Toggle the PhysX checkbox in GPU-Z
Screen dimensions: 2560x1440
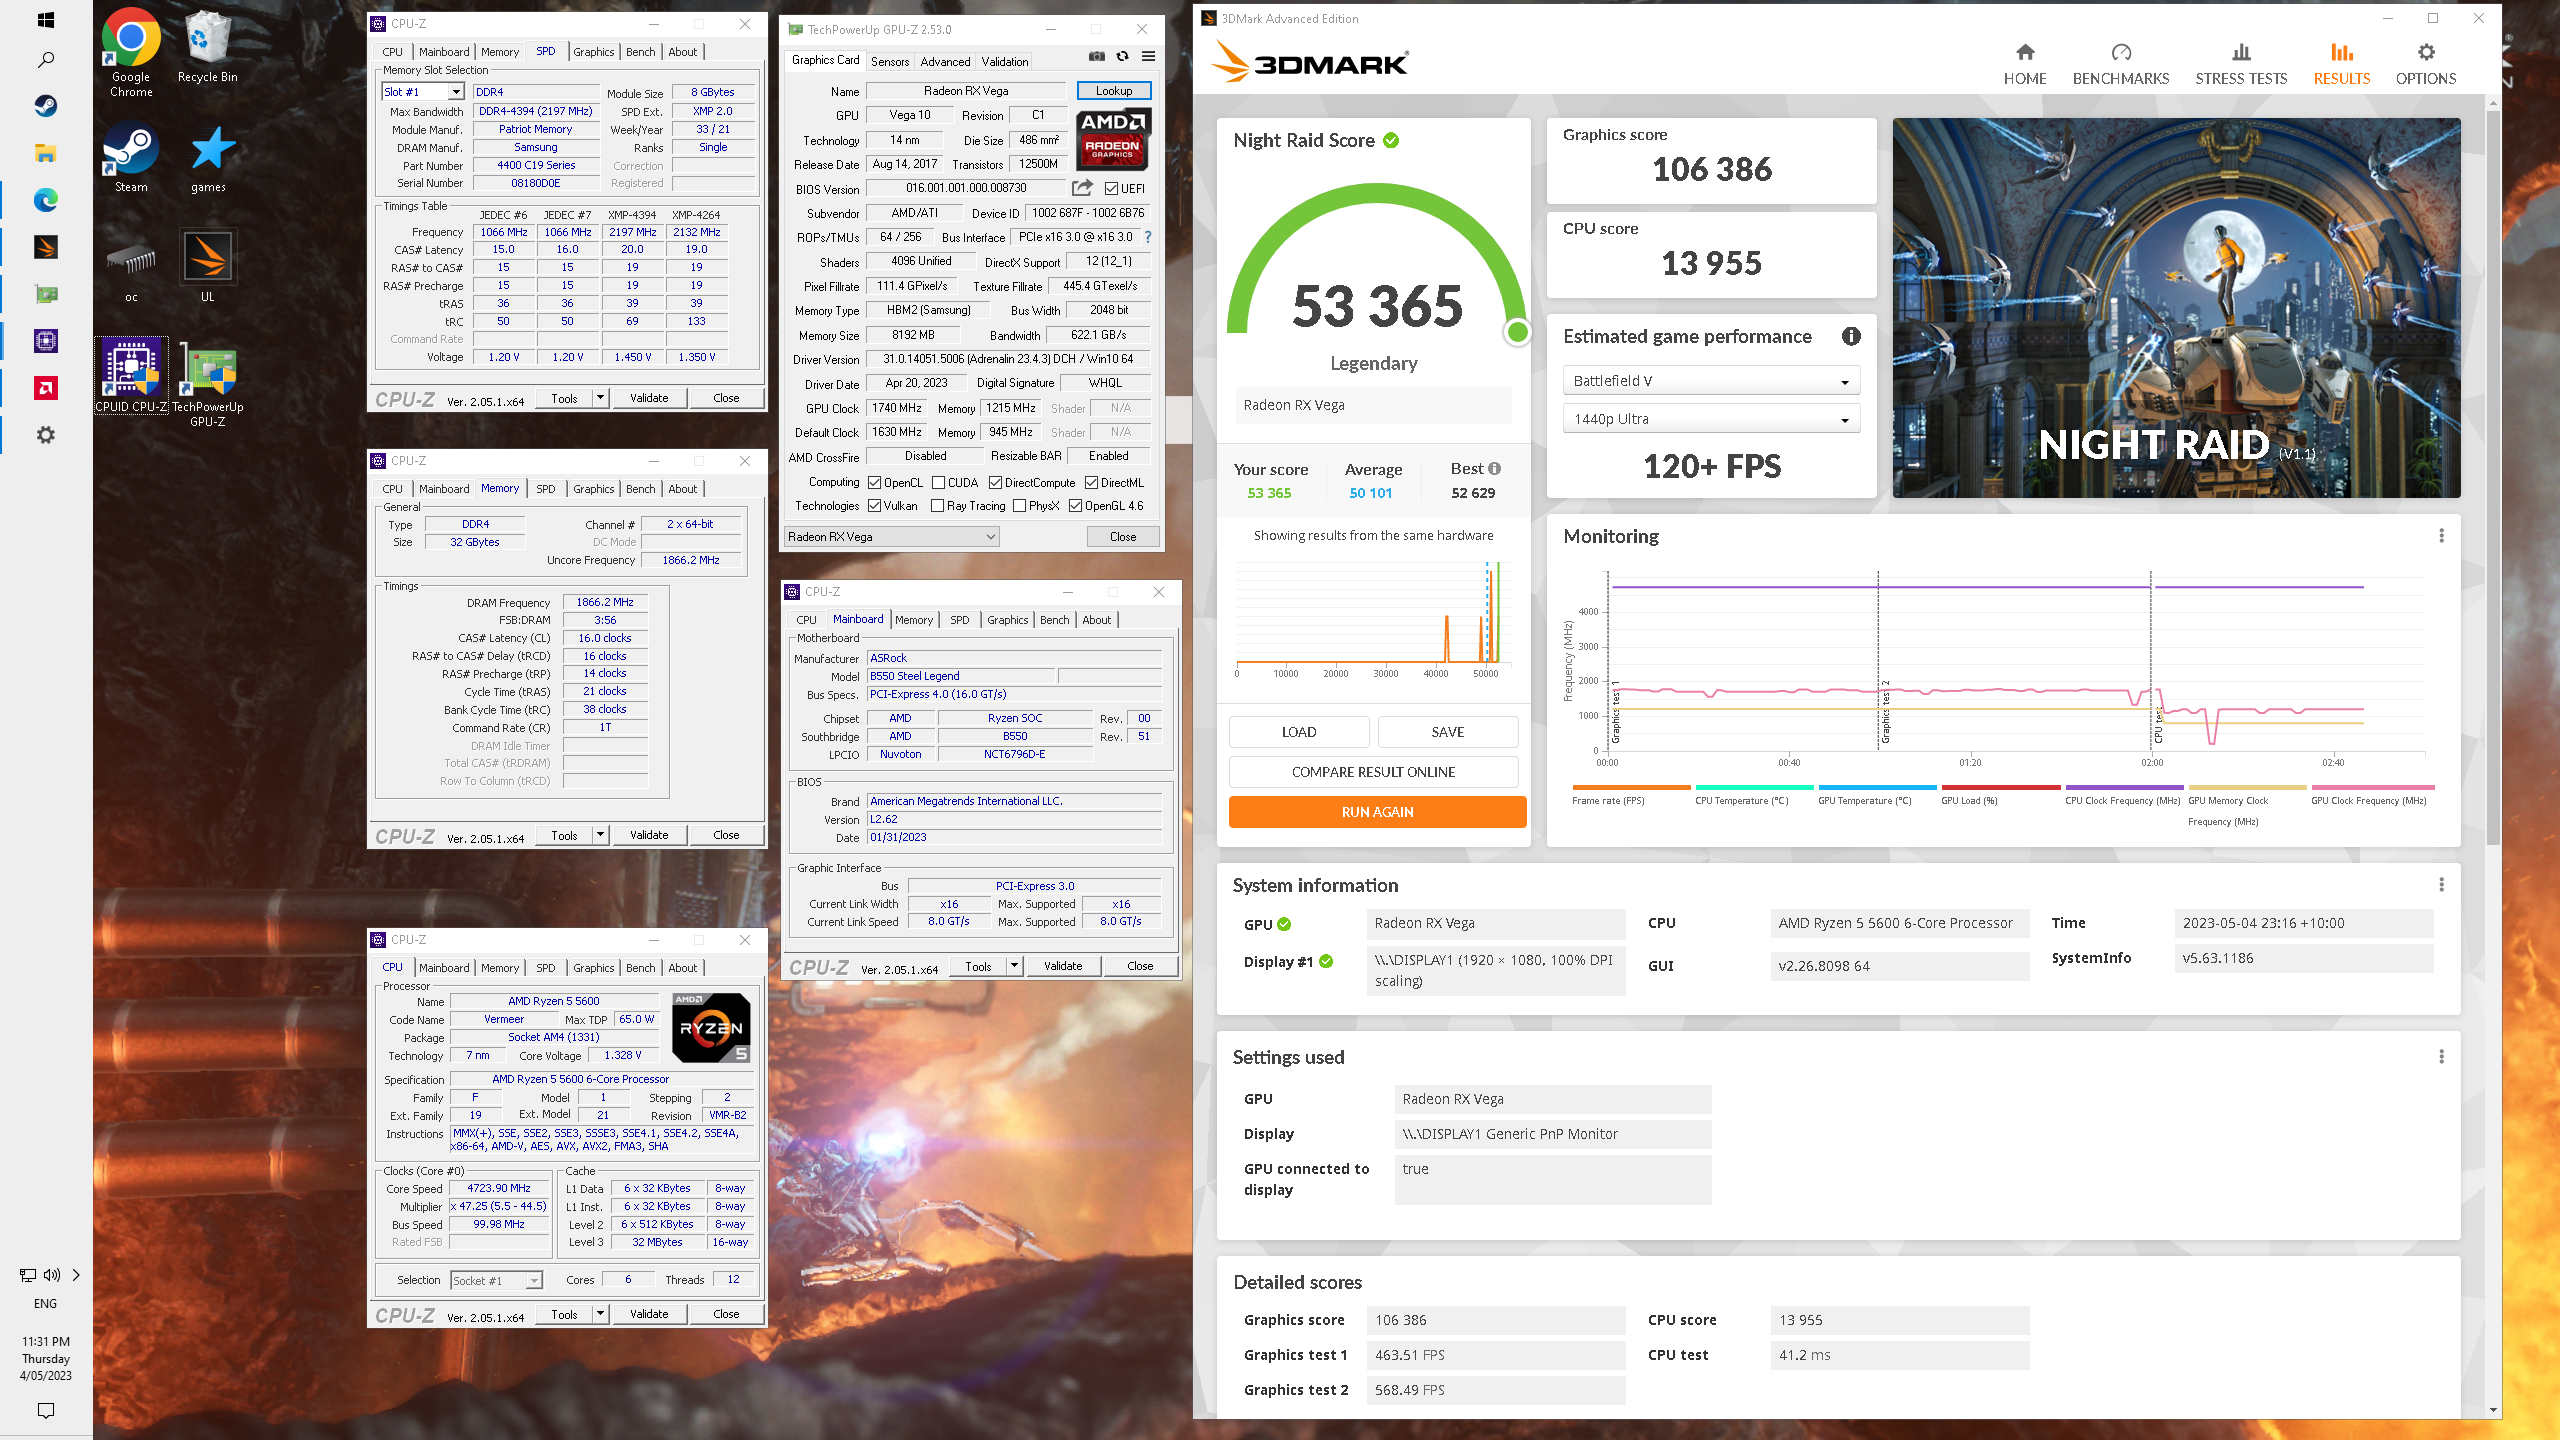coord(1019,506)
